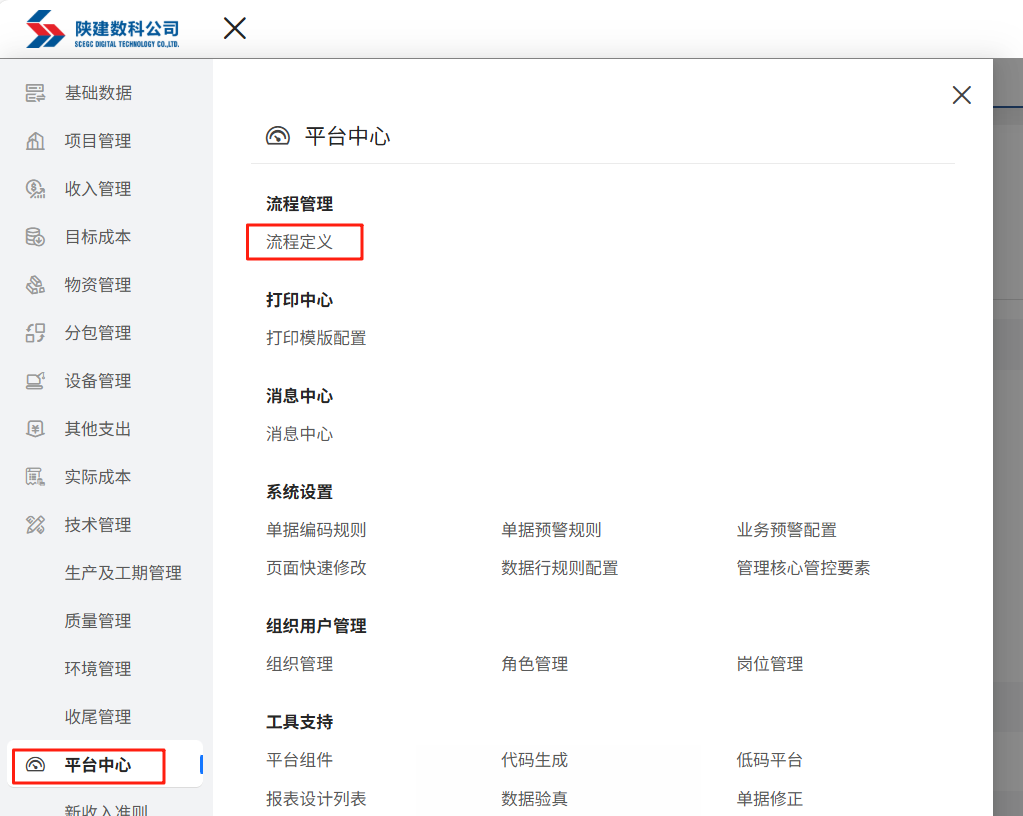Click the 分包管理 icon in sidebar
The height and width of the screenshot is (816, 1023).
click(35, 333)
